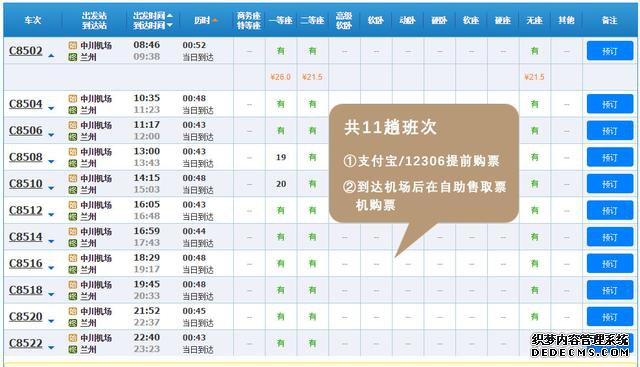Click departure station icon for C8522
Viewport: 640px width, 367px height.
coord(73,338)
